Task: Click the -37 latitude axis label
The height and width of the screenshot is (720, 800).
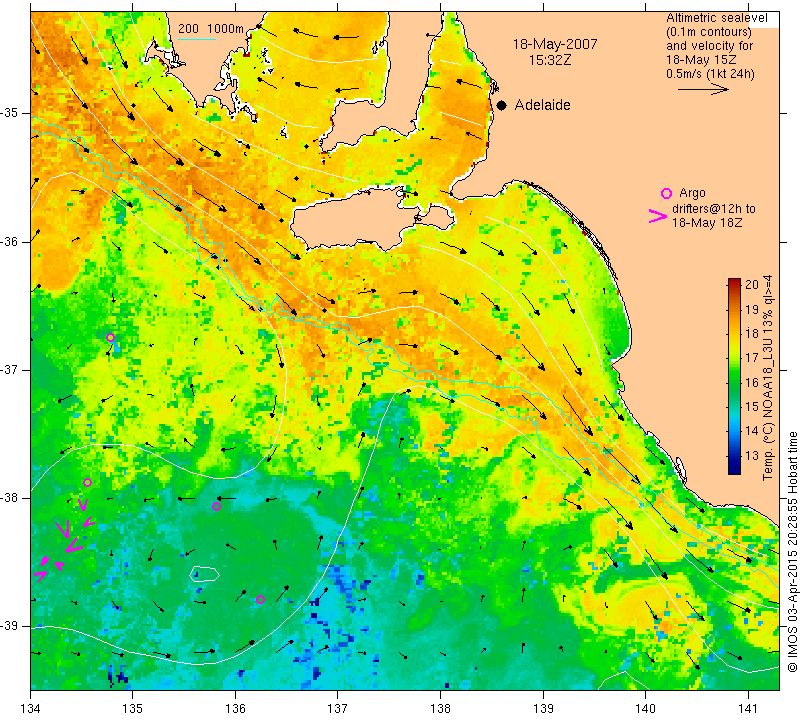Action: [x=10, y=369]
